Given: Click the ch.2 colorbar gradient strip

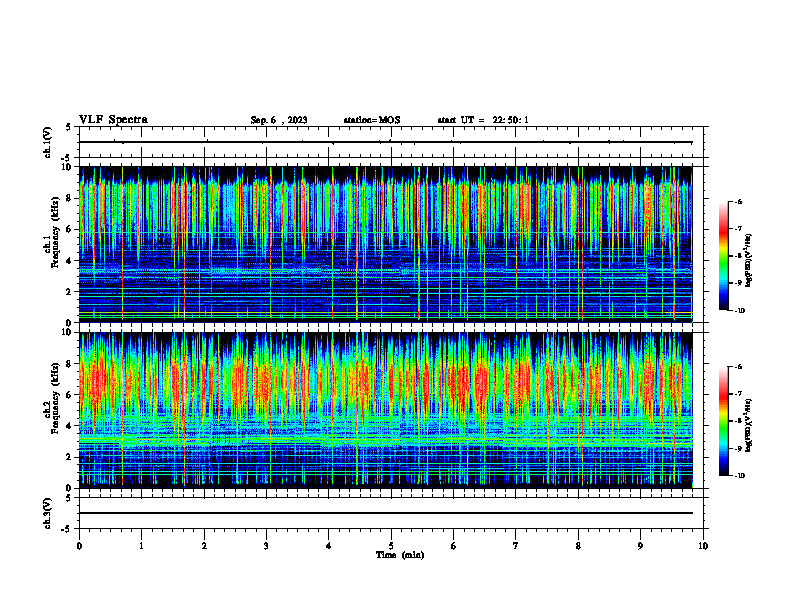Looking at the screenshot, I should [723, 421].
